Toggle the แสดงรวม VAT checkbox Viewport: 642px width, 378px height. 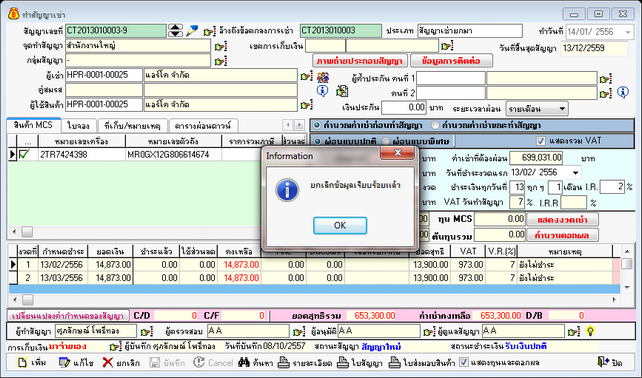coord(541,141)
